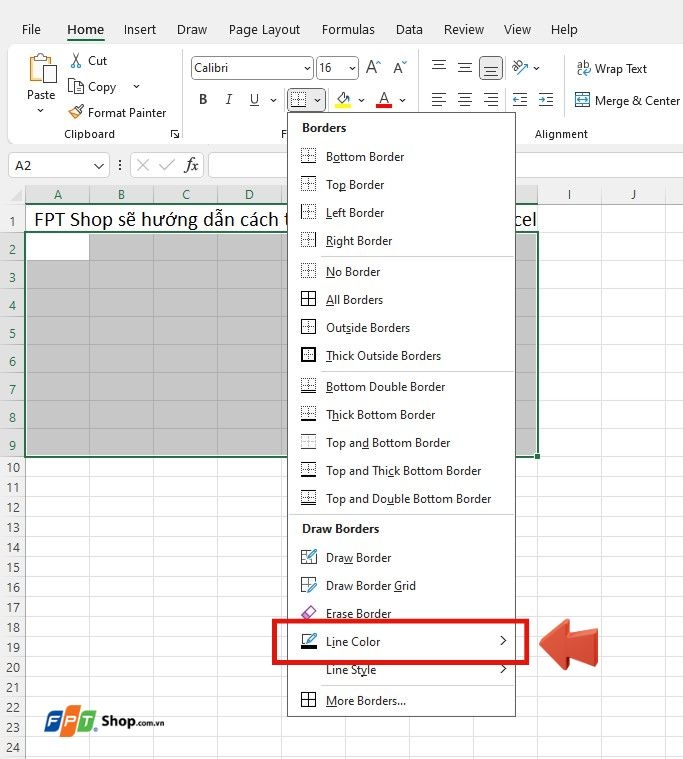The height and width of the screenshot is (759, 683).
Task: Click Wrap Text button
Action: click(x=611, y=69)
